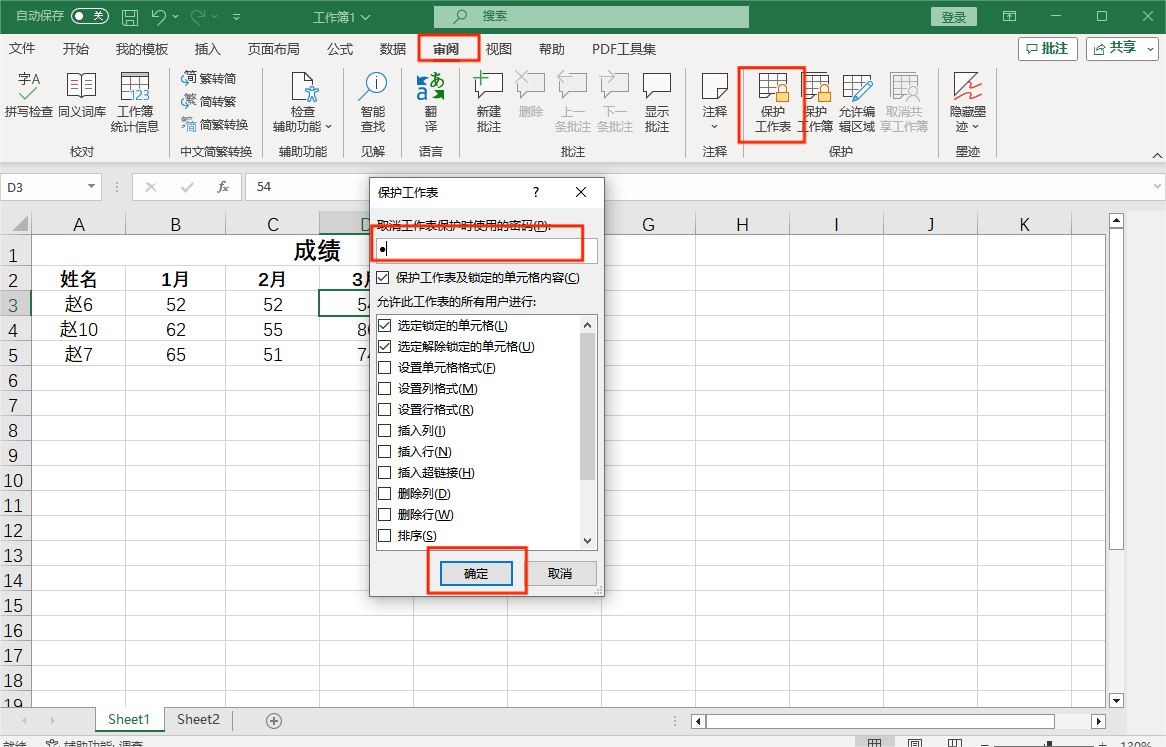Check the 插入行 option
This screenshot has width=1166, height=747.
click(385, 452)
